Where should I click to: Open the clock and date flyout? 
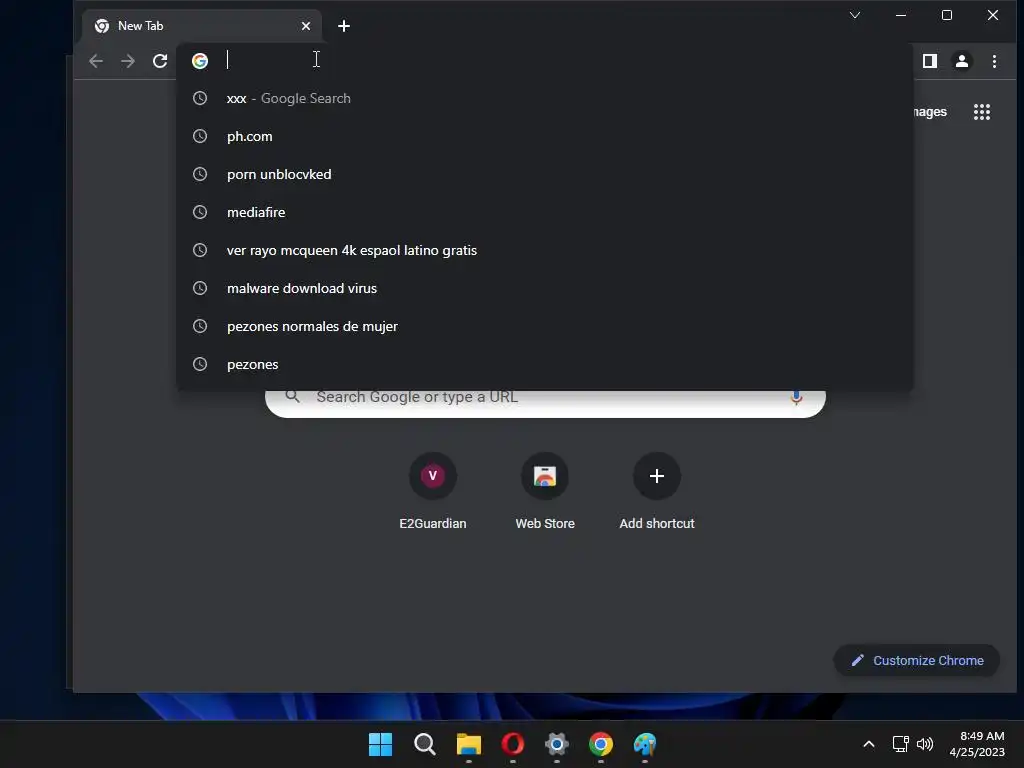977,744
